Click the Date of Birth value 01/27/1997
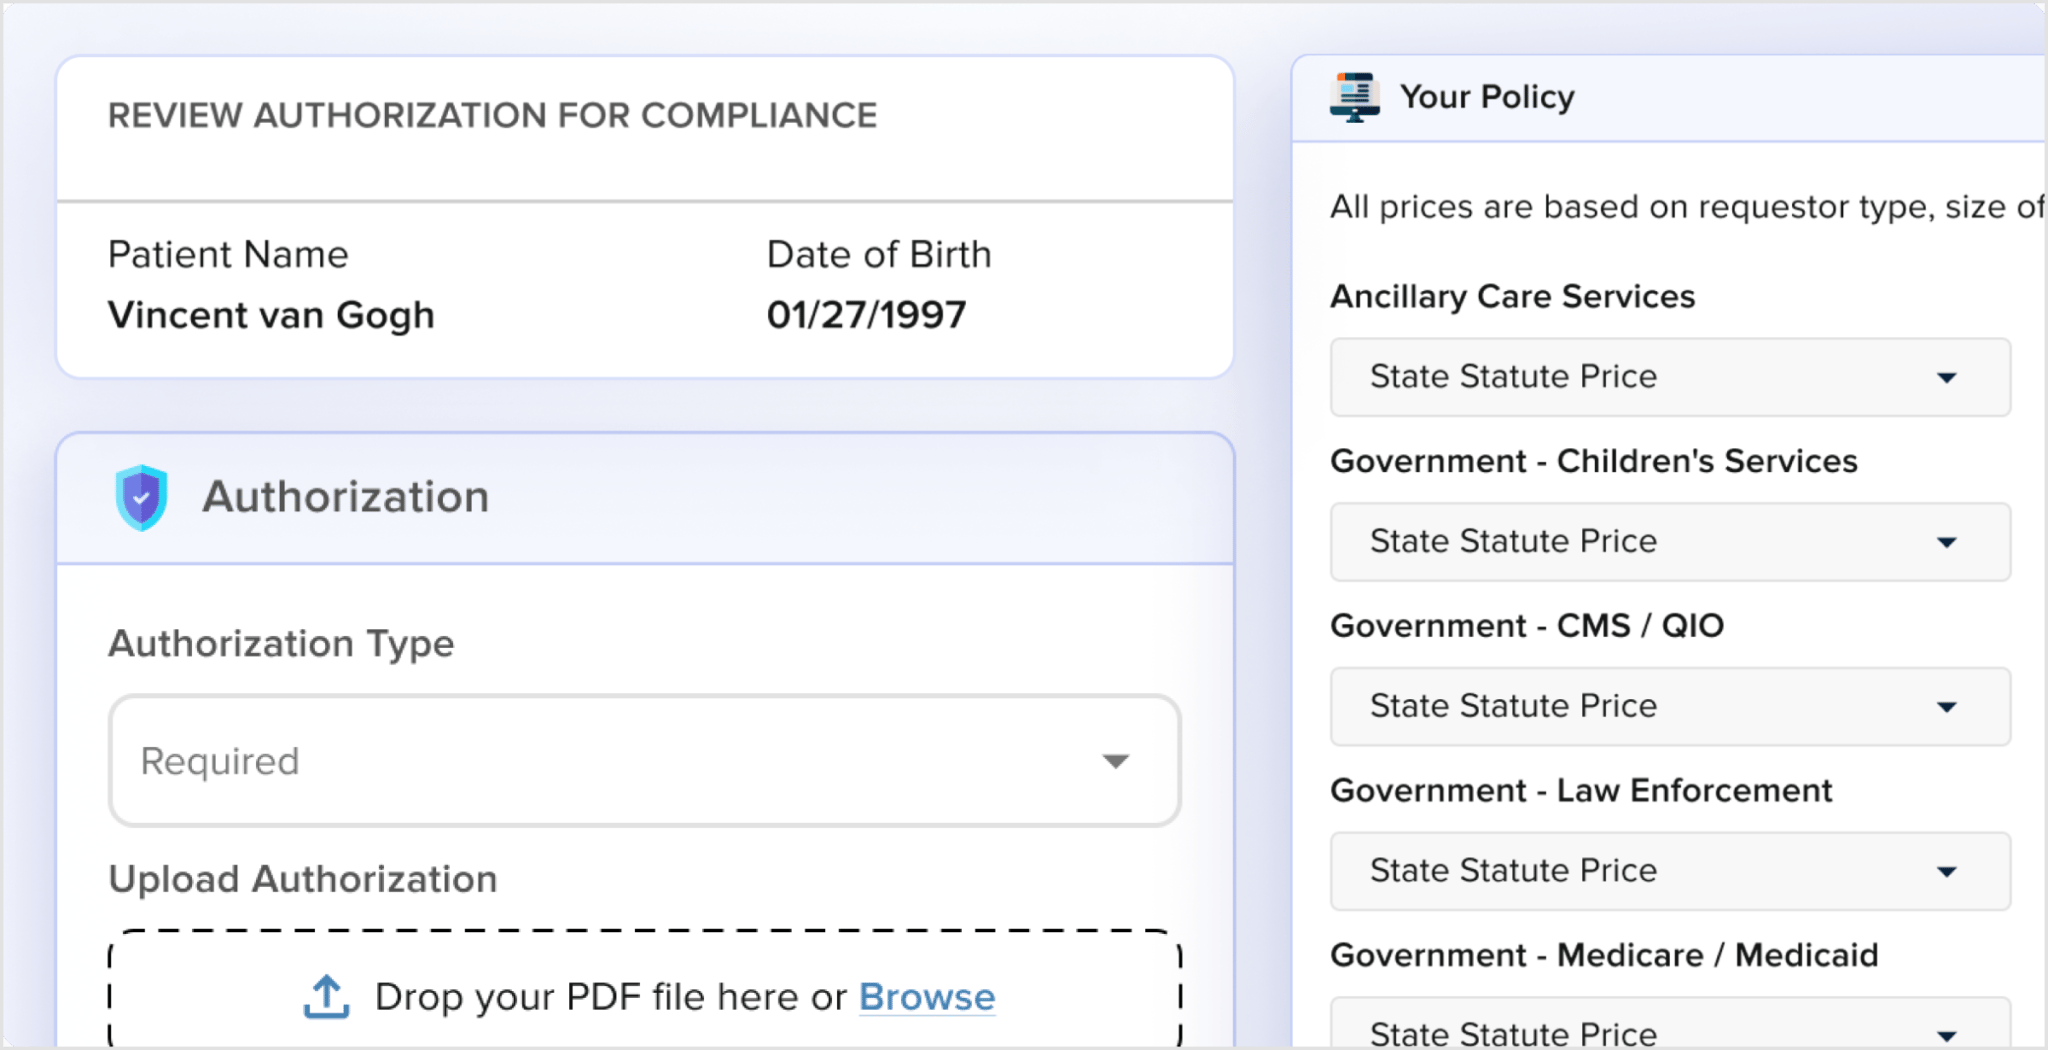Viewport: 2048px width, 1050px height. 866,314
